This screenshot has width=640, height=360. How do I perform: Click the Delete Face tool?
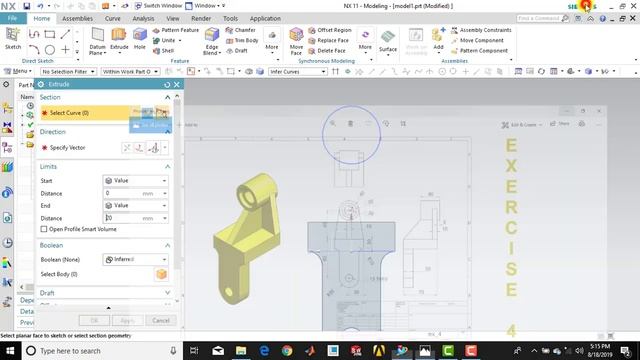click(x=327, y=51)
